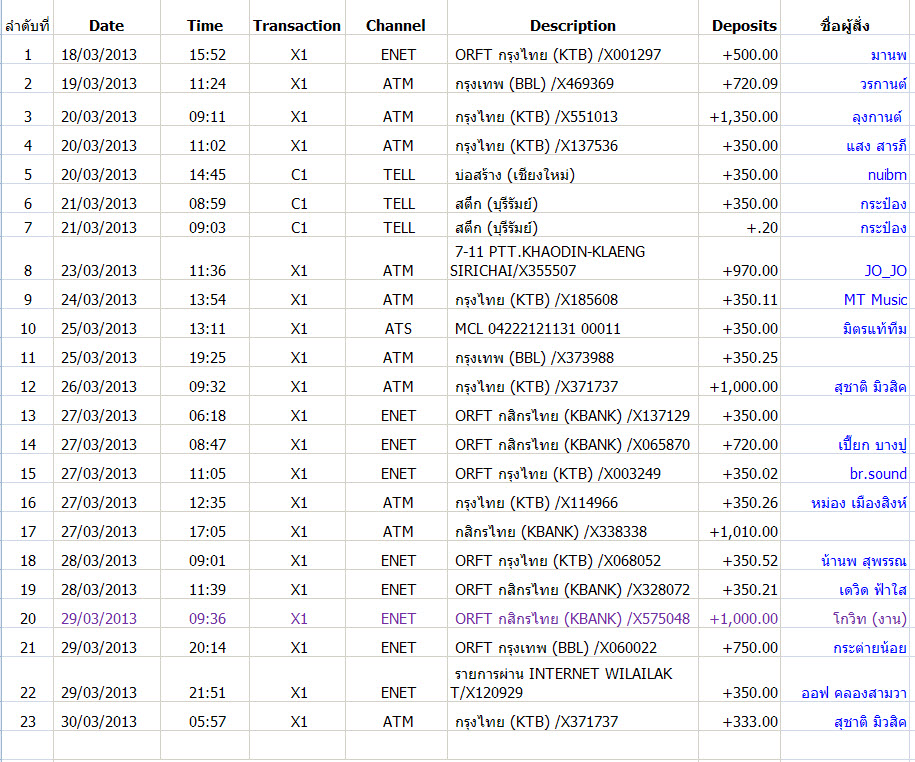Click name cell เดวิด ฟ้าใส
This screenshot has height=762, width=915.
[x=873, y=590]
